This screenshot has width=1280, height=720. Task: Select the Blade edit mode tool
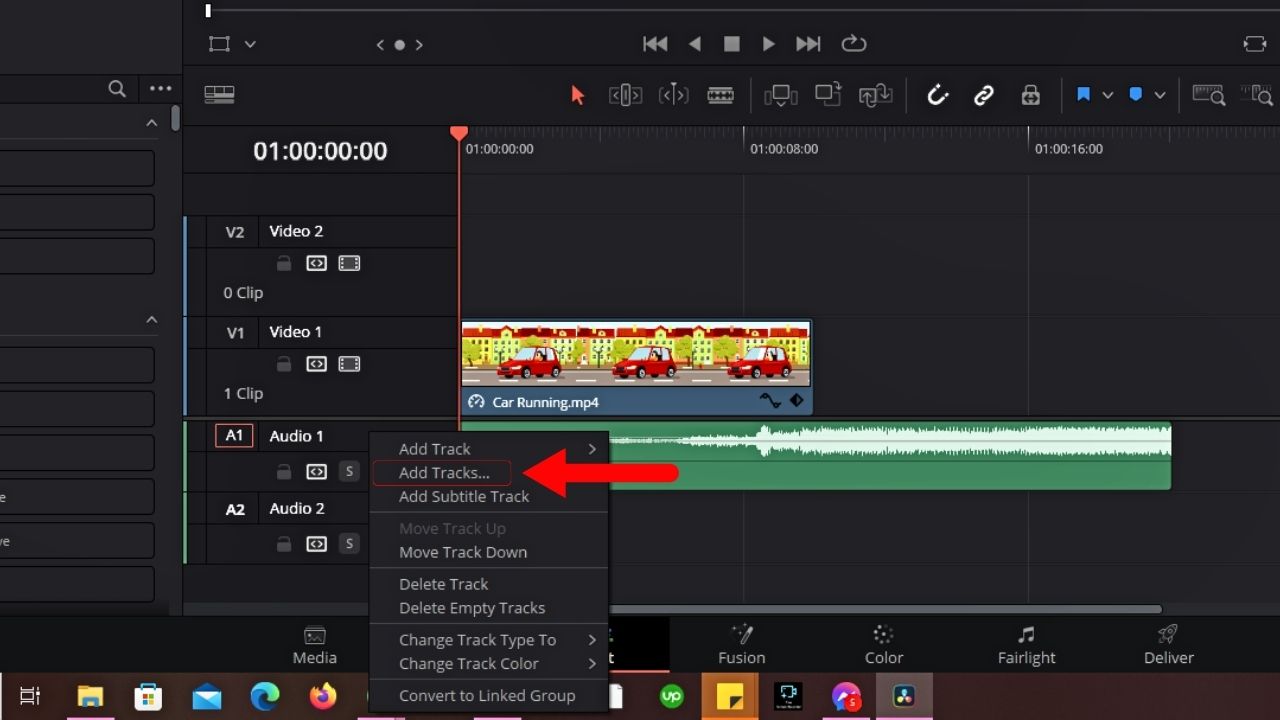721,95
